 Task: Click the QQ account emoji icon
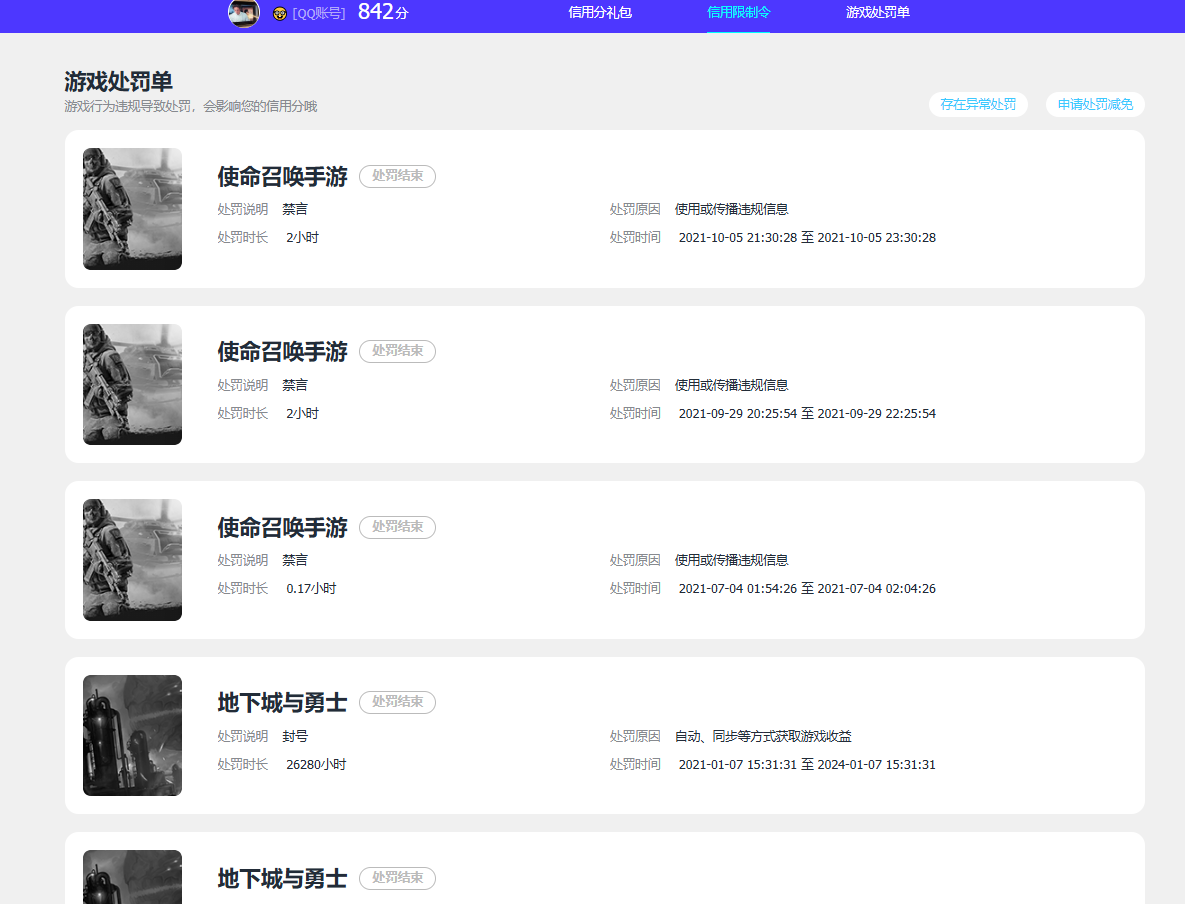click(x=280, y=14)
